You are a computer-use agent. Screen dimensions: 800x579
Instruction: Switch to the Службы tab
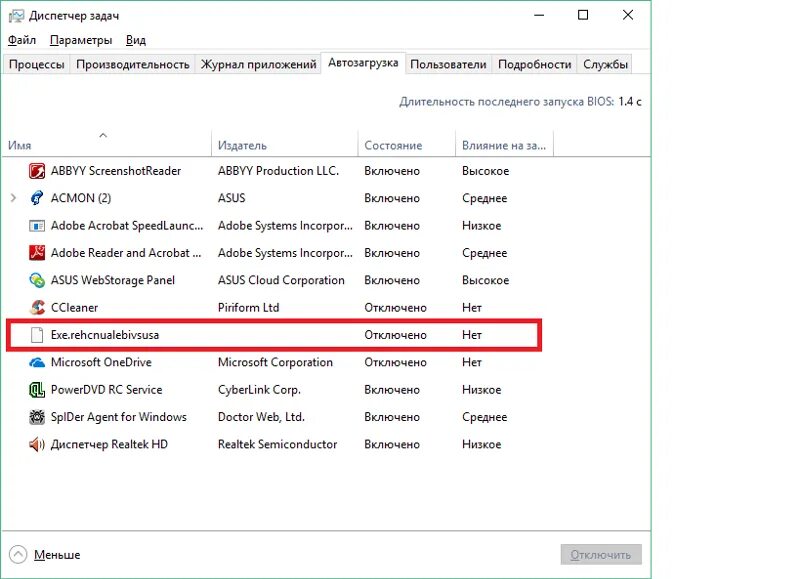(x=605, y=64)
